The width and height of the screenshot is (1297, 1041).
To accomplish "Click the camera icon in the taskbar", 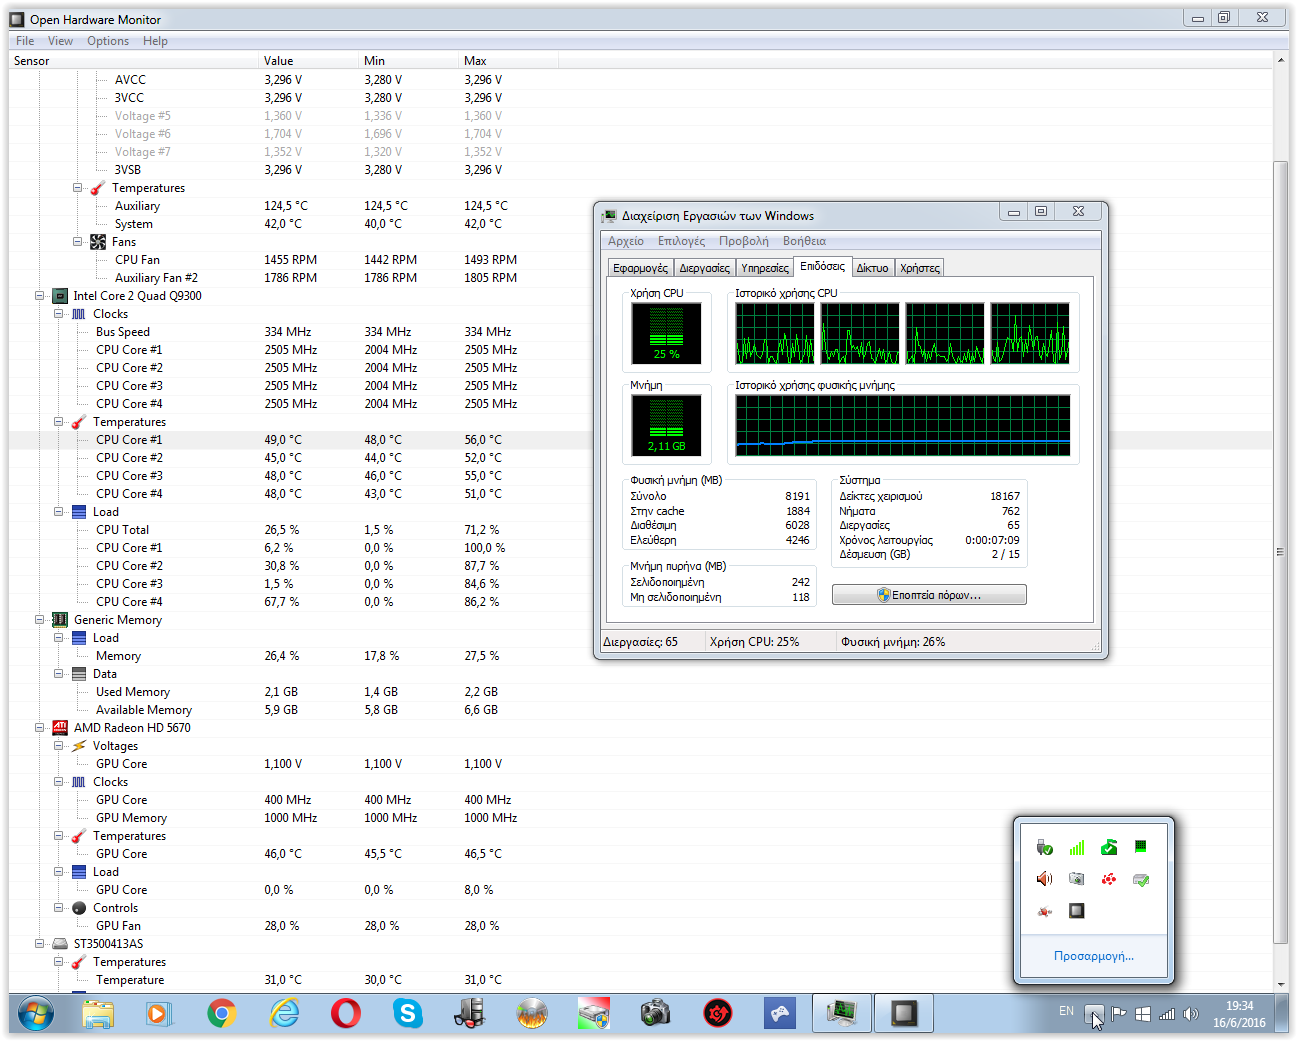I will [x=655, y=1014].
